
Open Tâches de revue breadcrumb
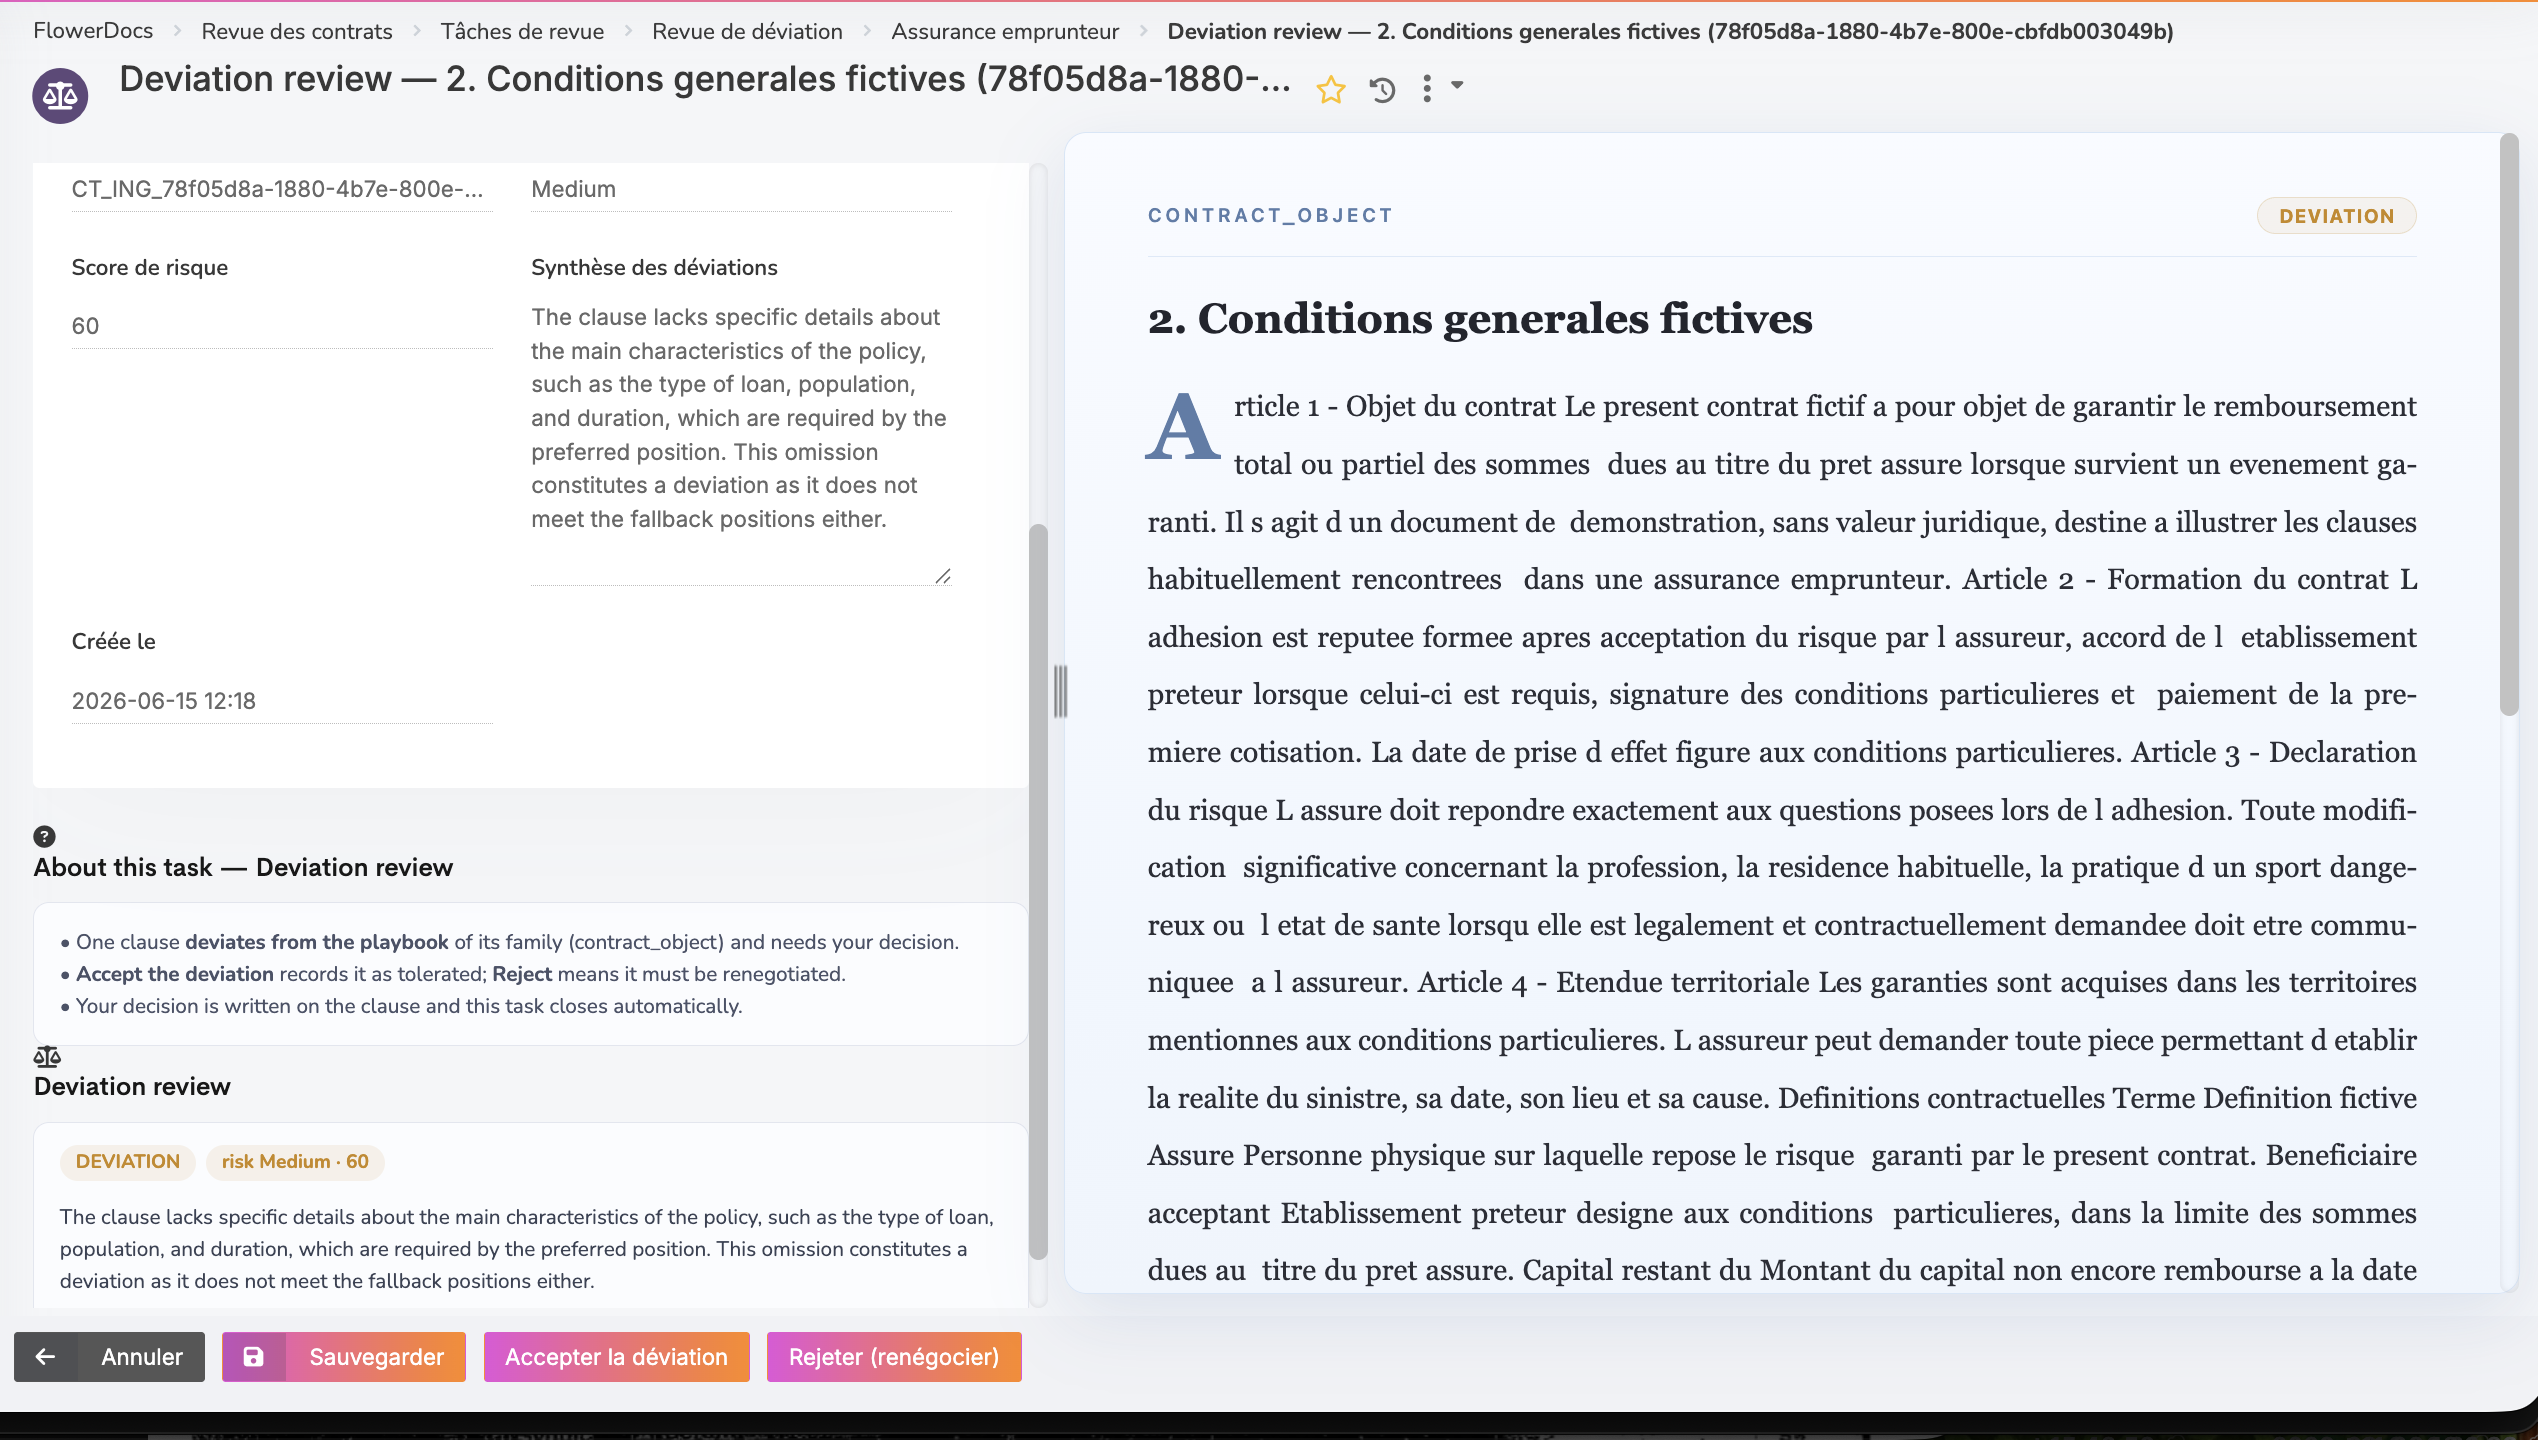point(522,31)
